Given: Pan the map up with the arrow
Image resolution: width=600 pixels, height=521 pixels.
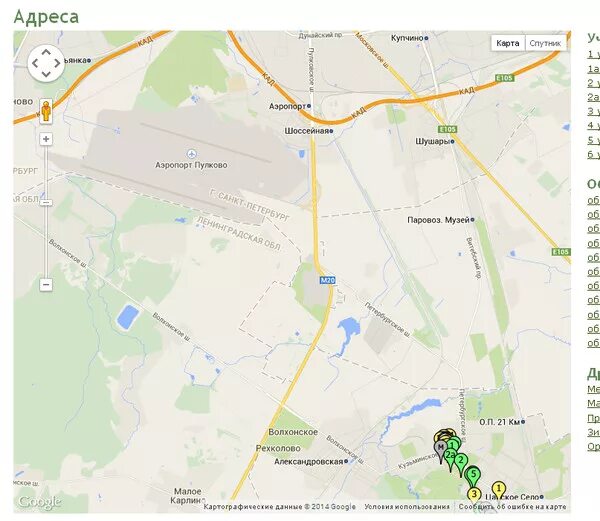Looking at the screenshot, I should [x=46, y=52].
